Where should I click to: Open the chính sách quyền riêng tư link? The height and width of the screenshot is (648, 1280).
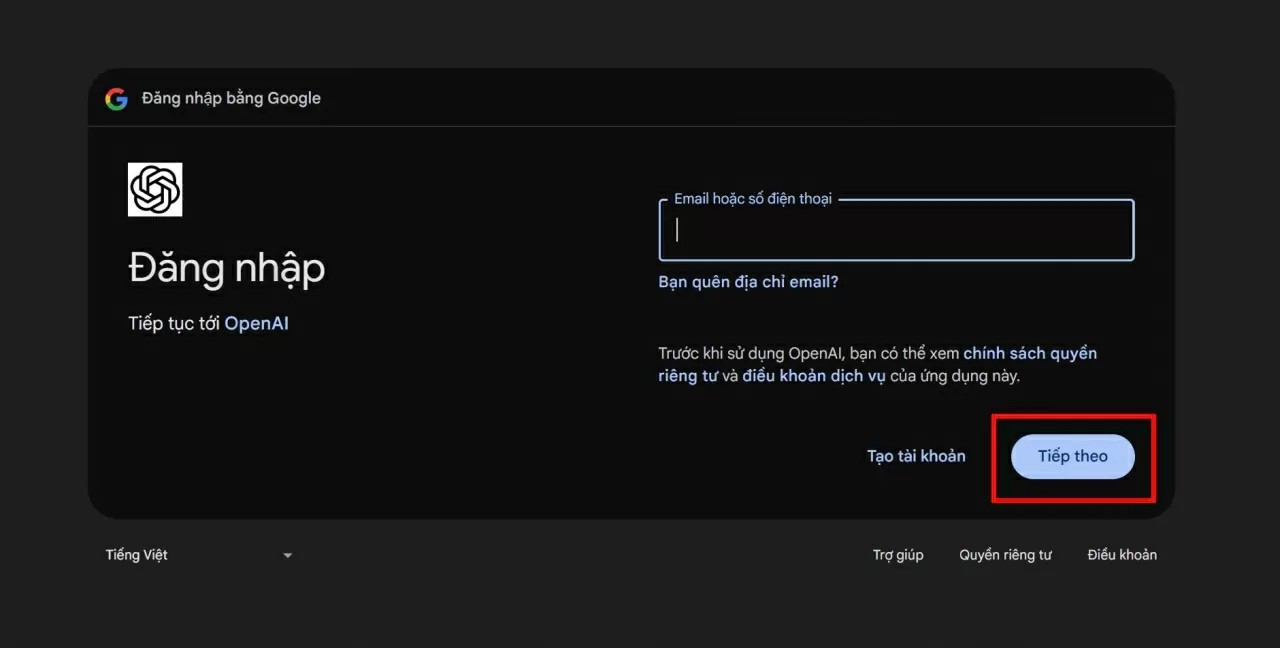pos(1029,353)
